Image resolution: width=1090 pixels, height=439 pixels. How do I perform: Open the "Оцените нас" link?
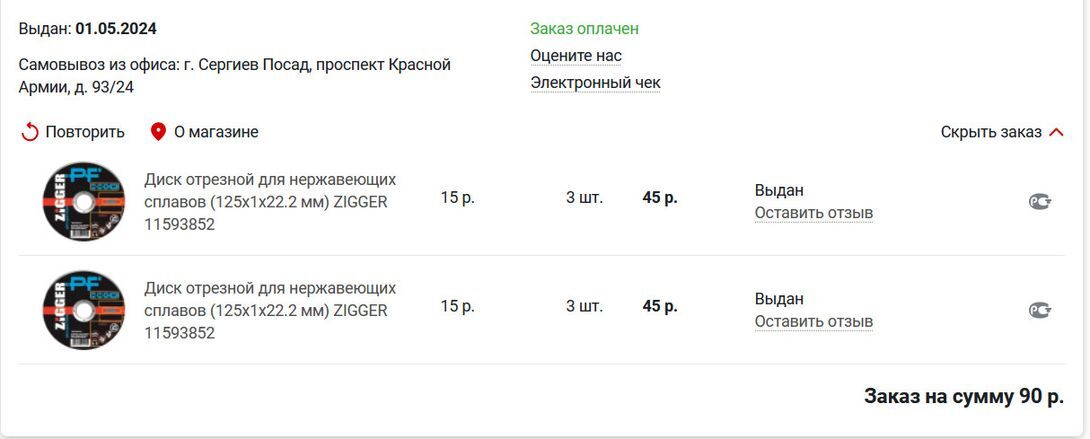click(x=576, y=56)
